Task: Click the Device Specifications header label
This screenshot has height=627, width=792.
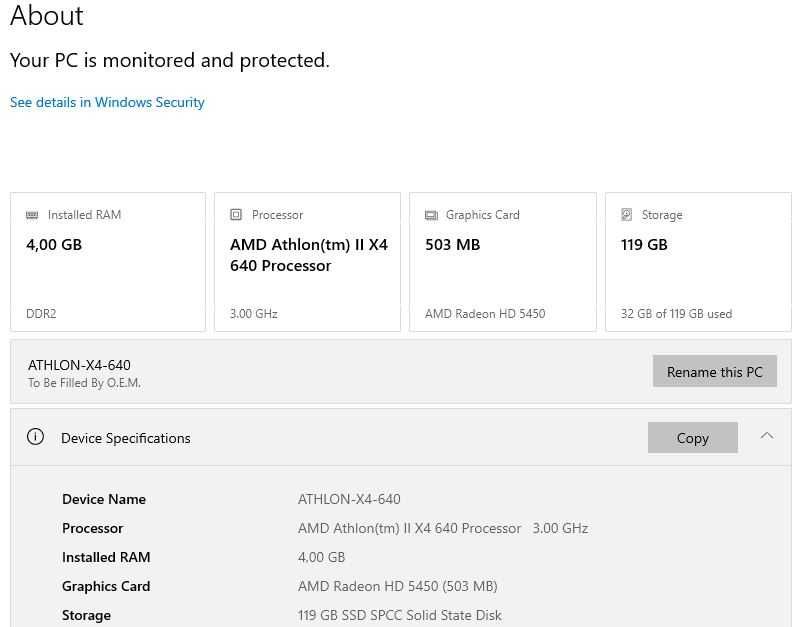Action: 126,438
